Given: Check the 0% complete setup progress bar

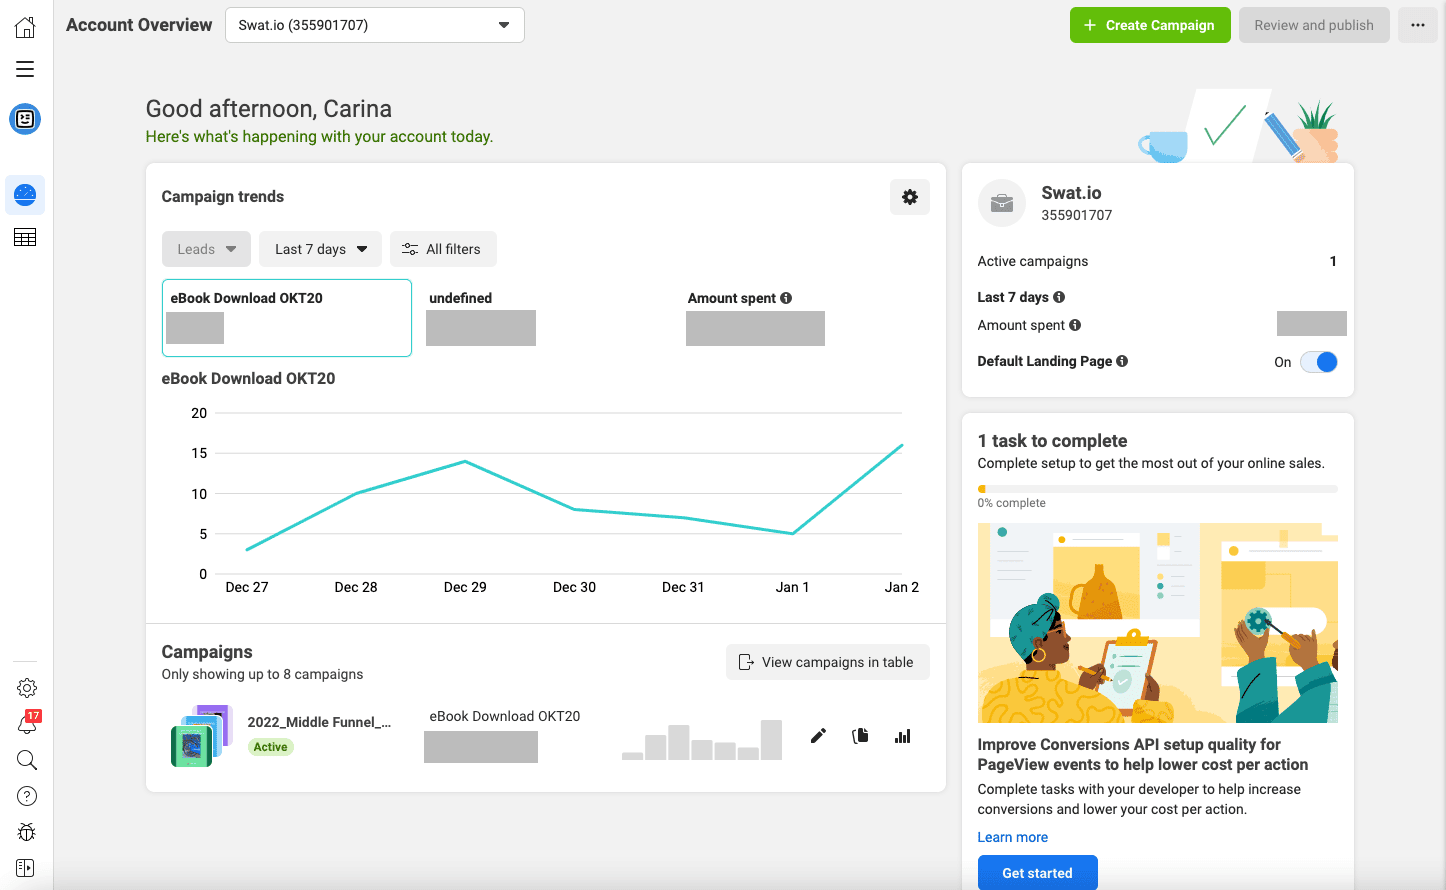Looking at the screenshot, I should [1157, 489].
